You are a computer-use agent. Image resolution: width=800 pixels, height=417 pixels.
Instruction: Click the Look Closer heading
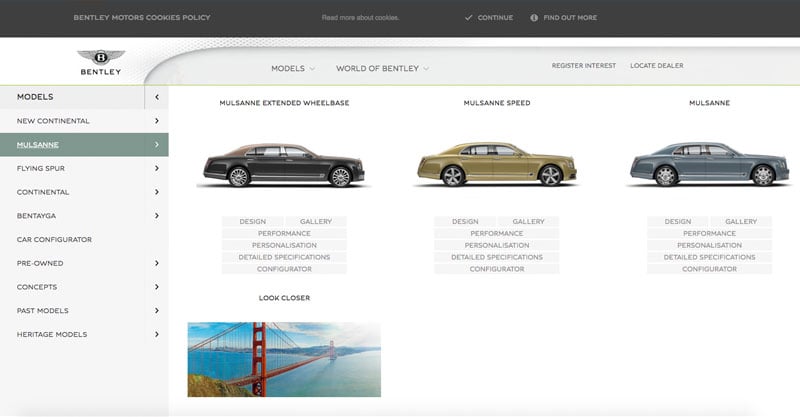pos(284,298)
